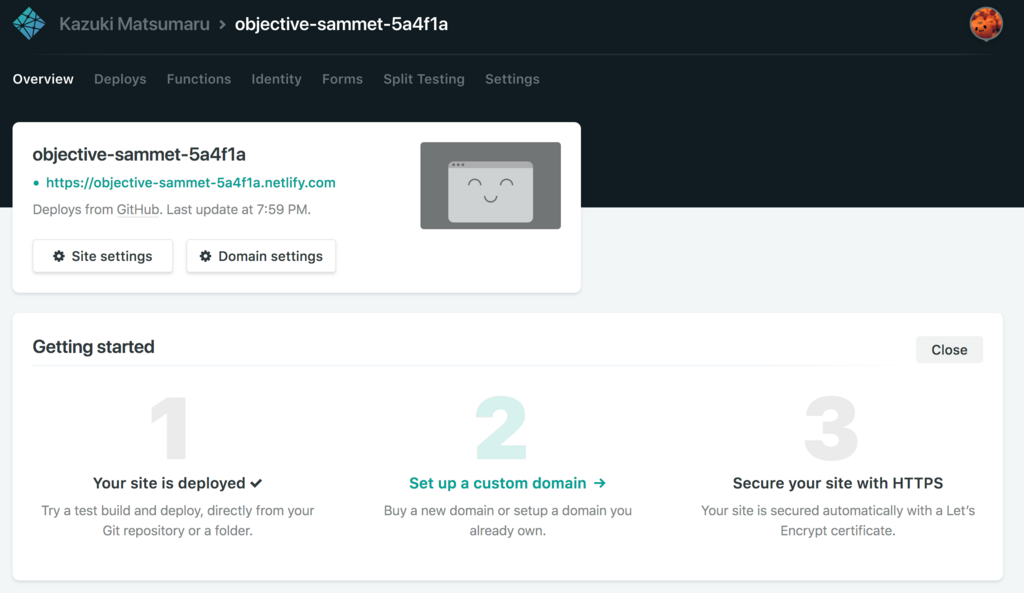Open Domain settings
1024x593 pixels.
261,256
